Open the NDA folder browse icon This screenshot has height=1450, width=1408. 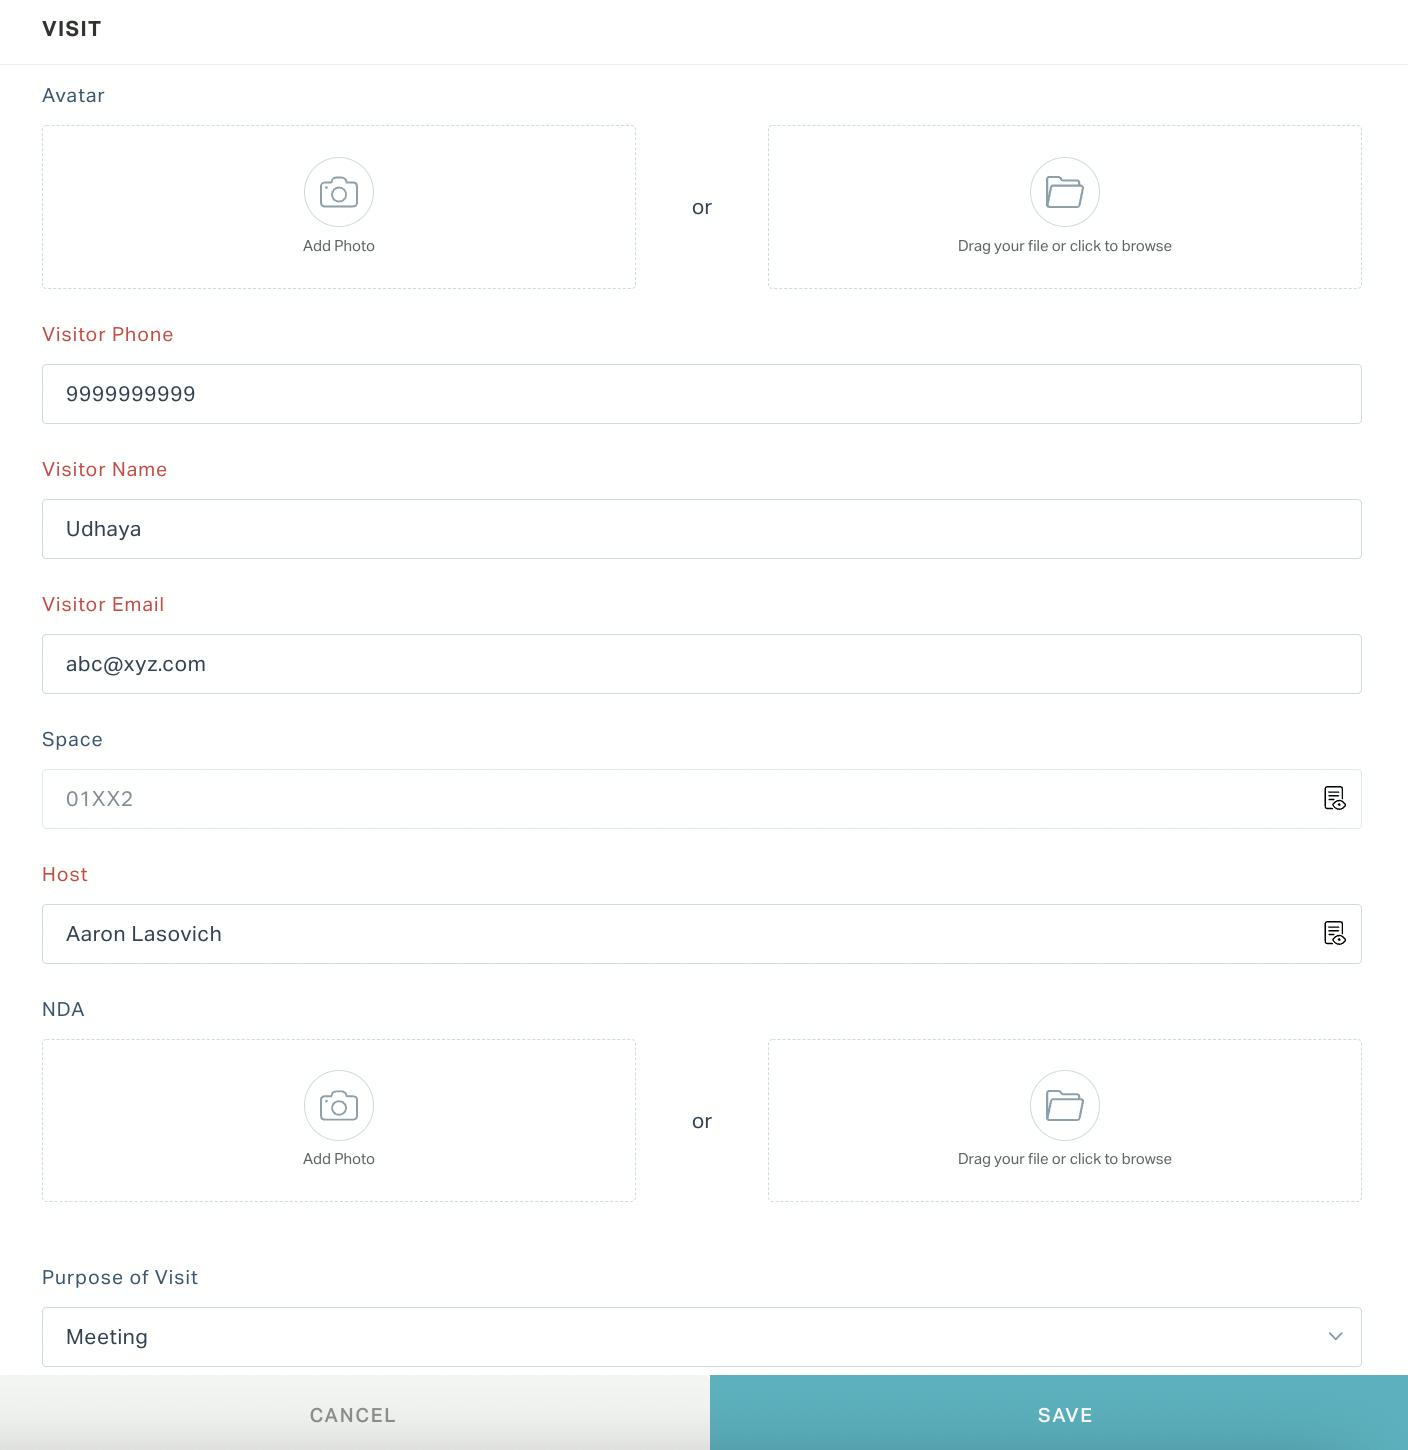(1065, 1106)
